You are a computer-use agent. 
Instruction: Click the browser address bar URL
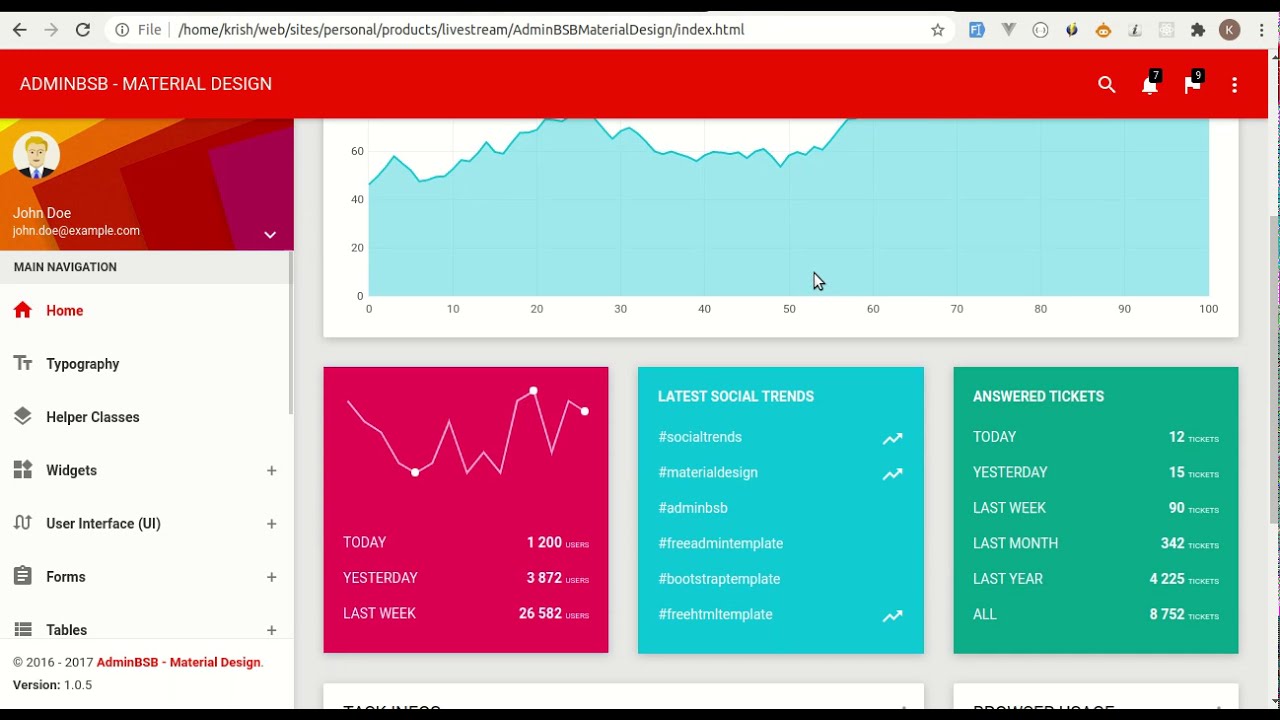click(461, 30)
